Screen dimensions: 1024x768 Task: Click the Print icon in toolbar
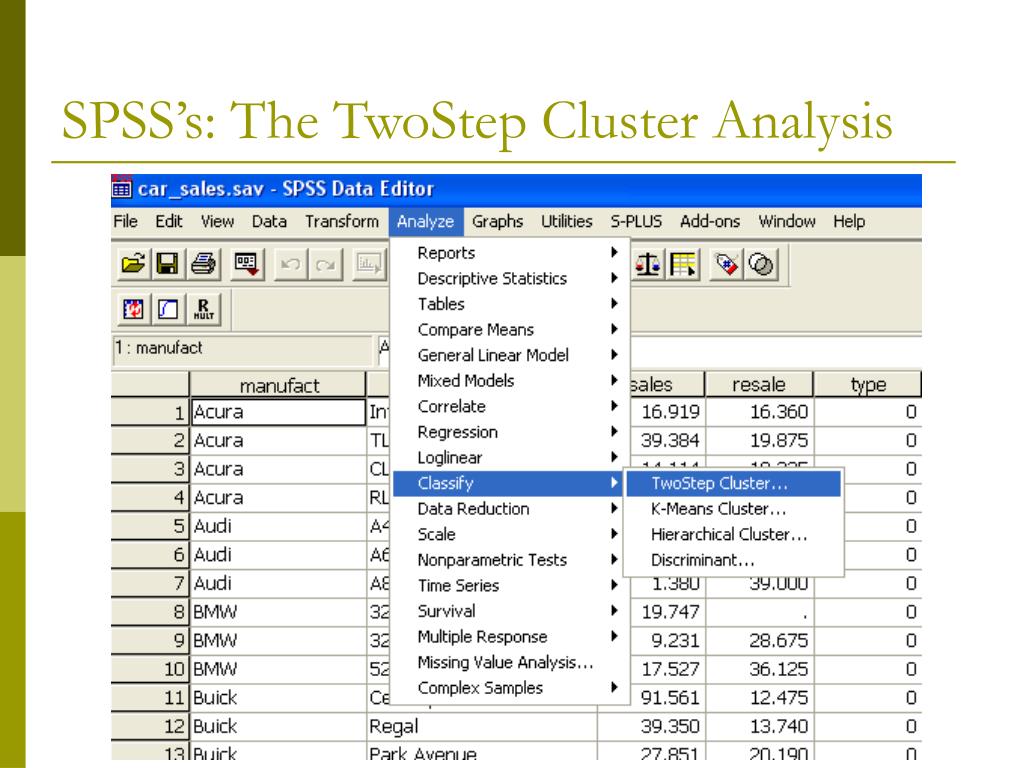coord(203,264)
